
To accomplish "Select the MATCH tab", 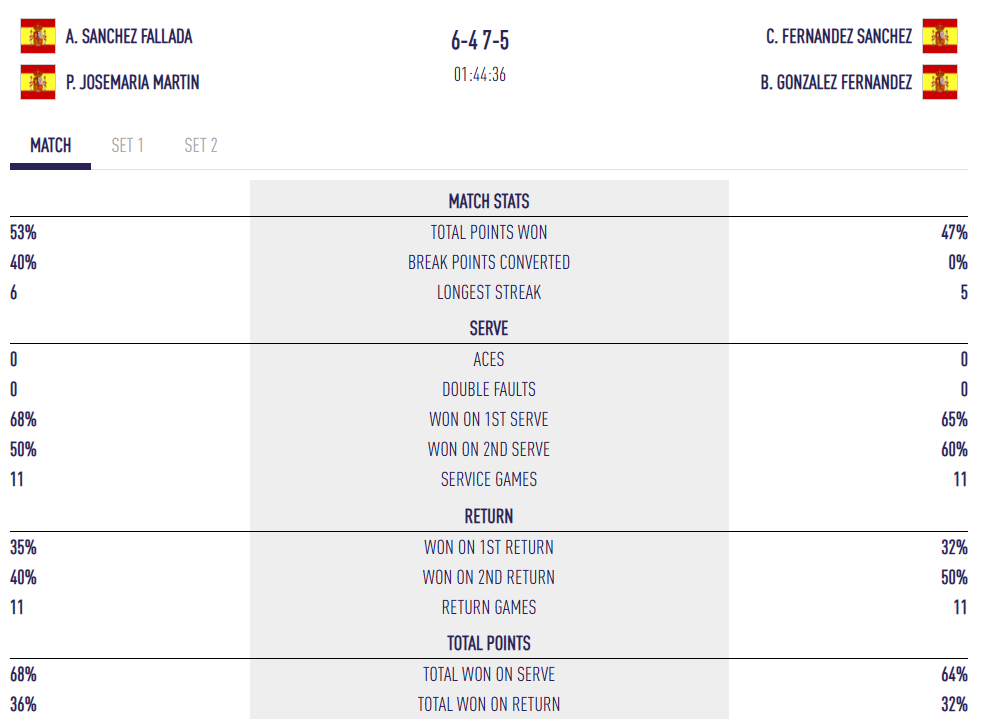I will point(50,146).
